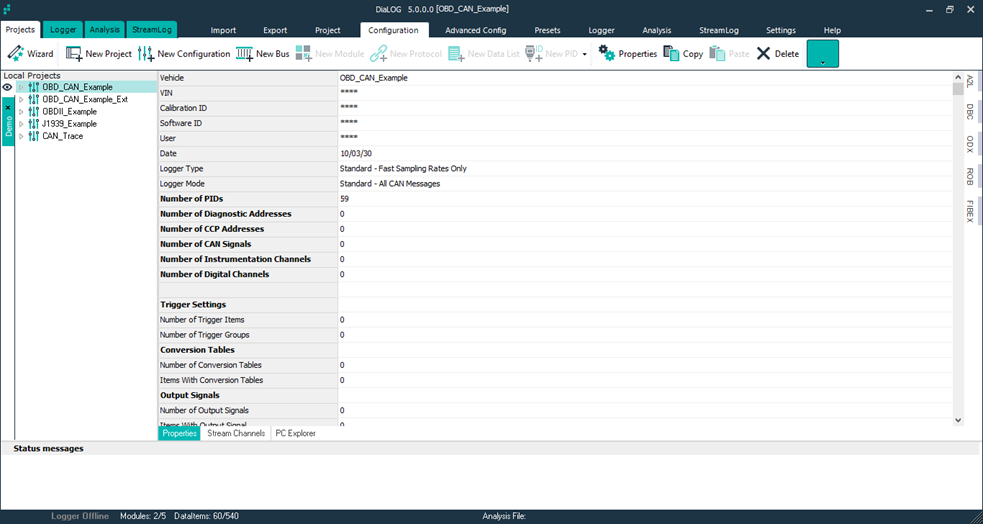Create a New Project from toolbar

[x=98, y=54]
